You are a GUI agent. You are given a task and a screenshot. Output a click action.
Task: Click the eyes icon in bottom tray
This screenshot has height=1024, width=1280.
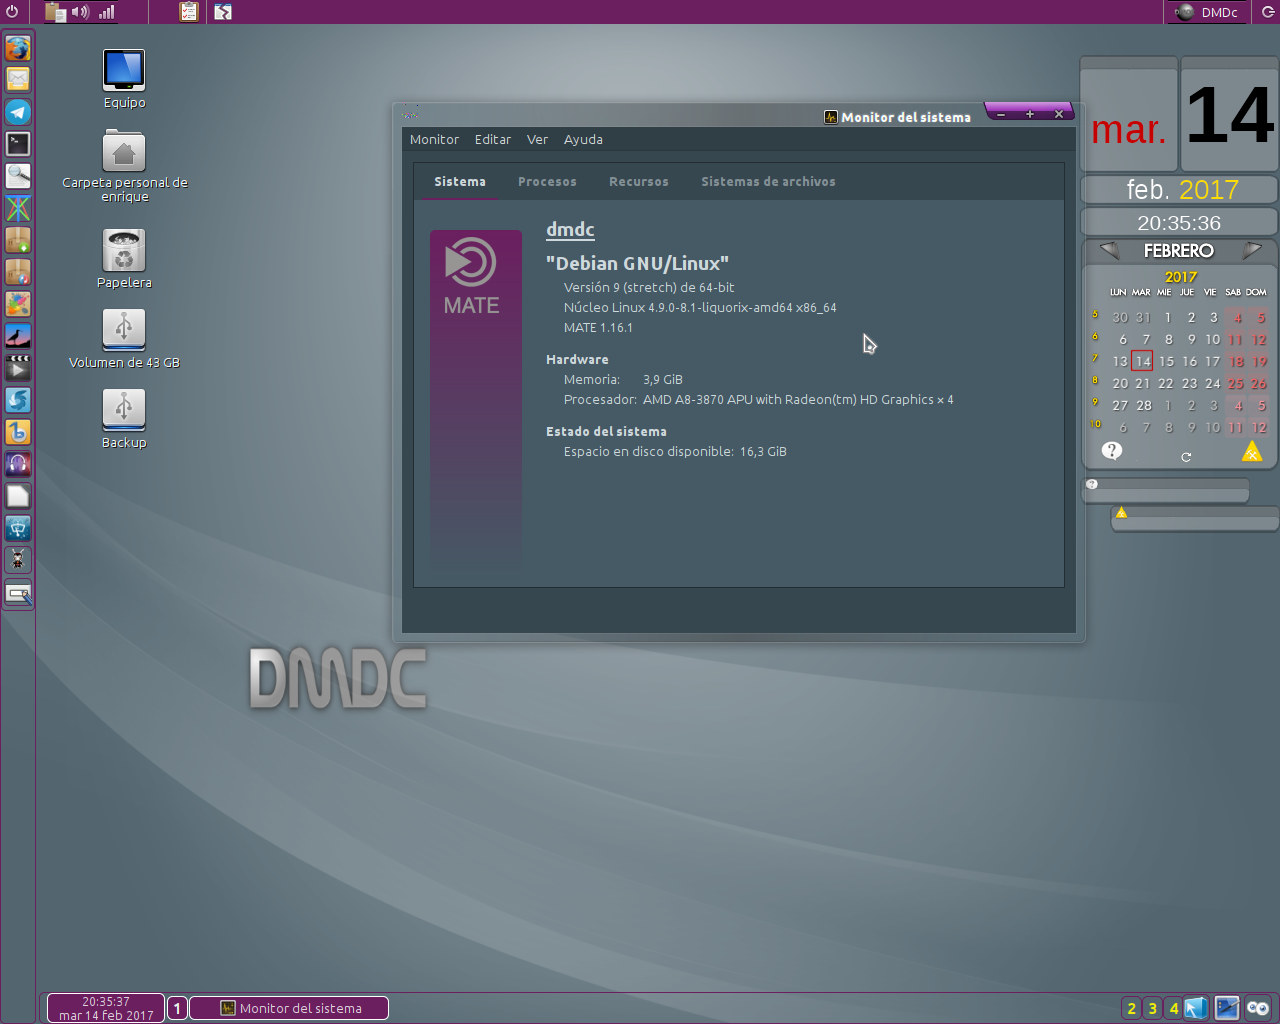[1258, 1008]
